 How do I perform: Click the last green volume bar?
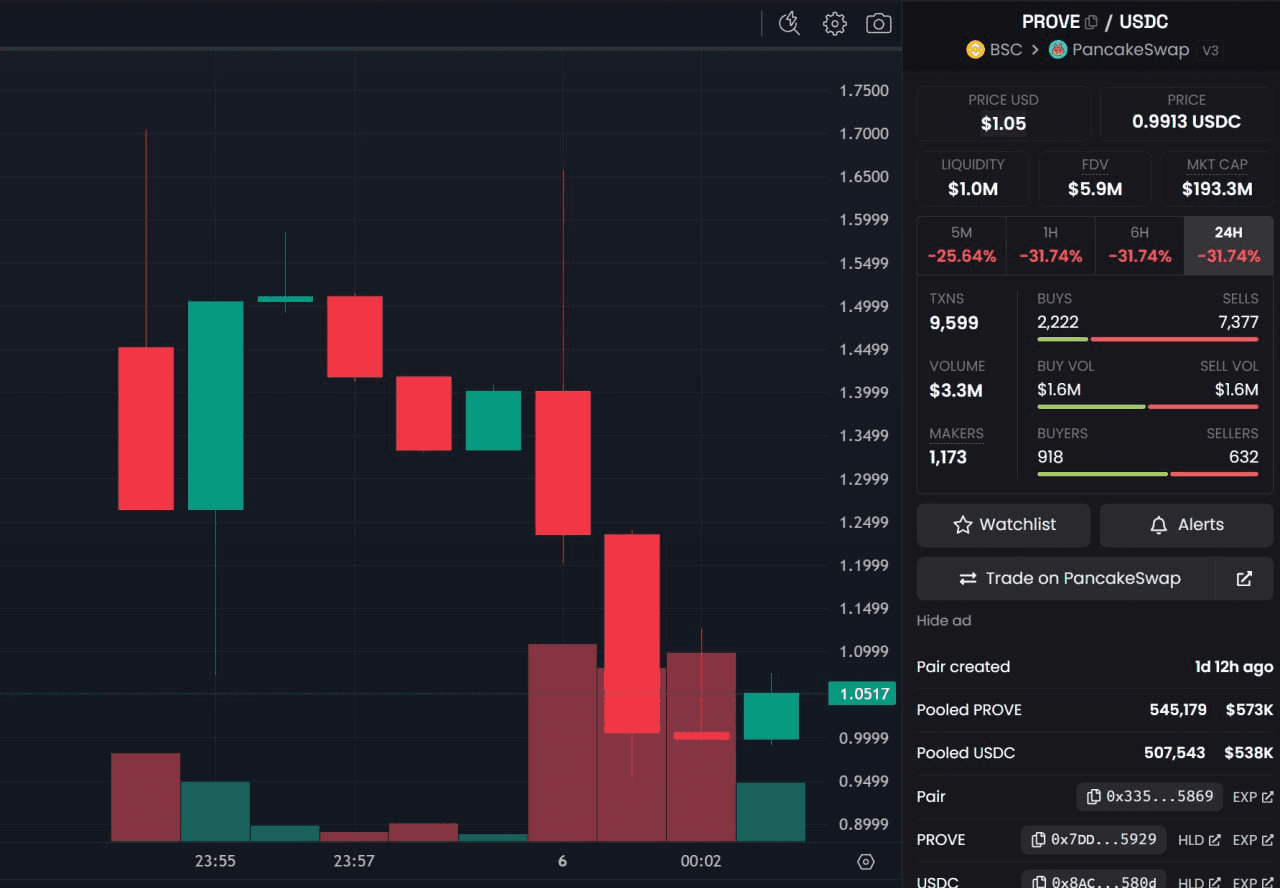click(771, 812)
